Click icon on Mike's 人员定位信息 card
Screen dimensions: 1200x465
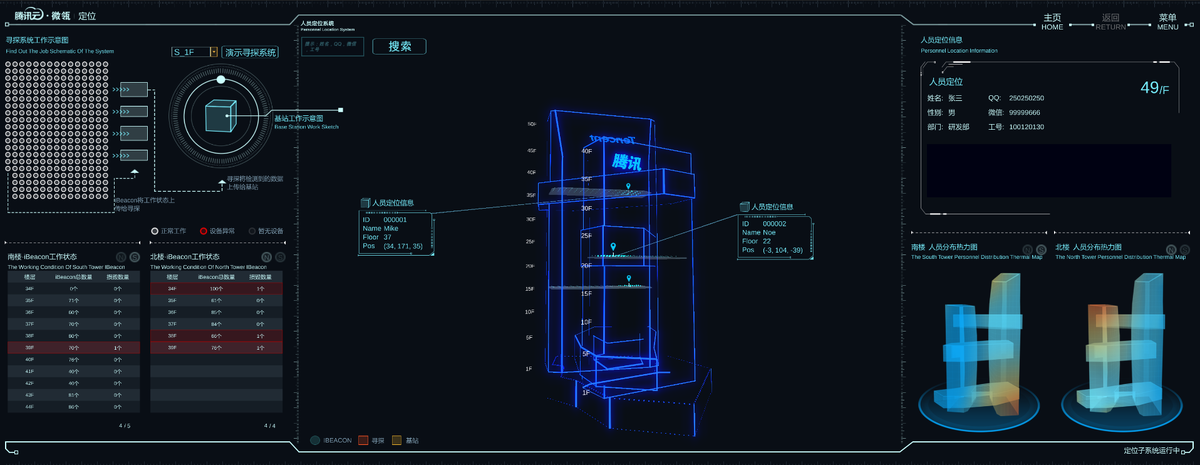pyautogui.click(x=365, y=203)
